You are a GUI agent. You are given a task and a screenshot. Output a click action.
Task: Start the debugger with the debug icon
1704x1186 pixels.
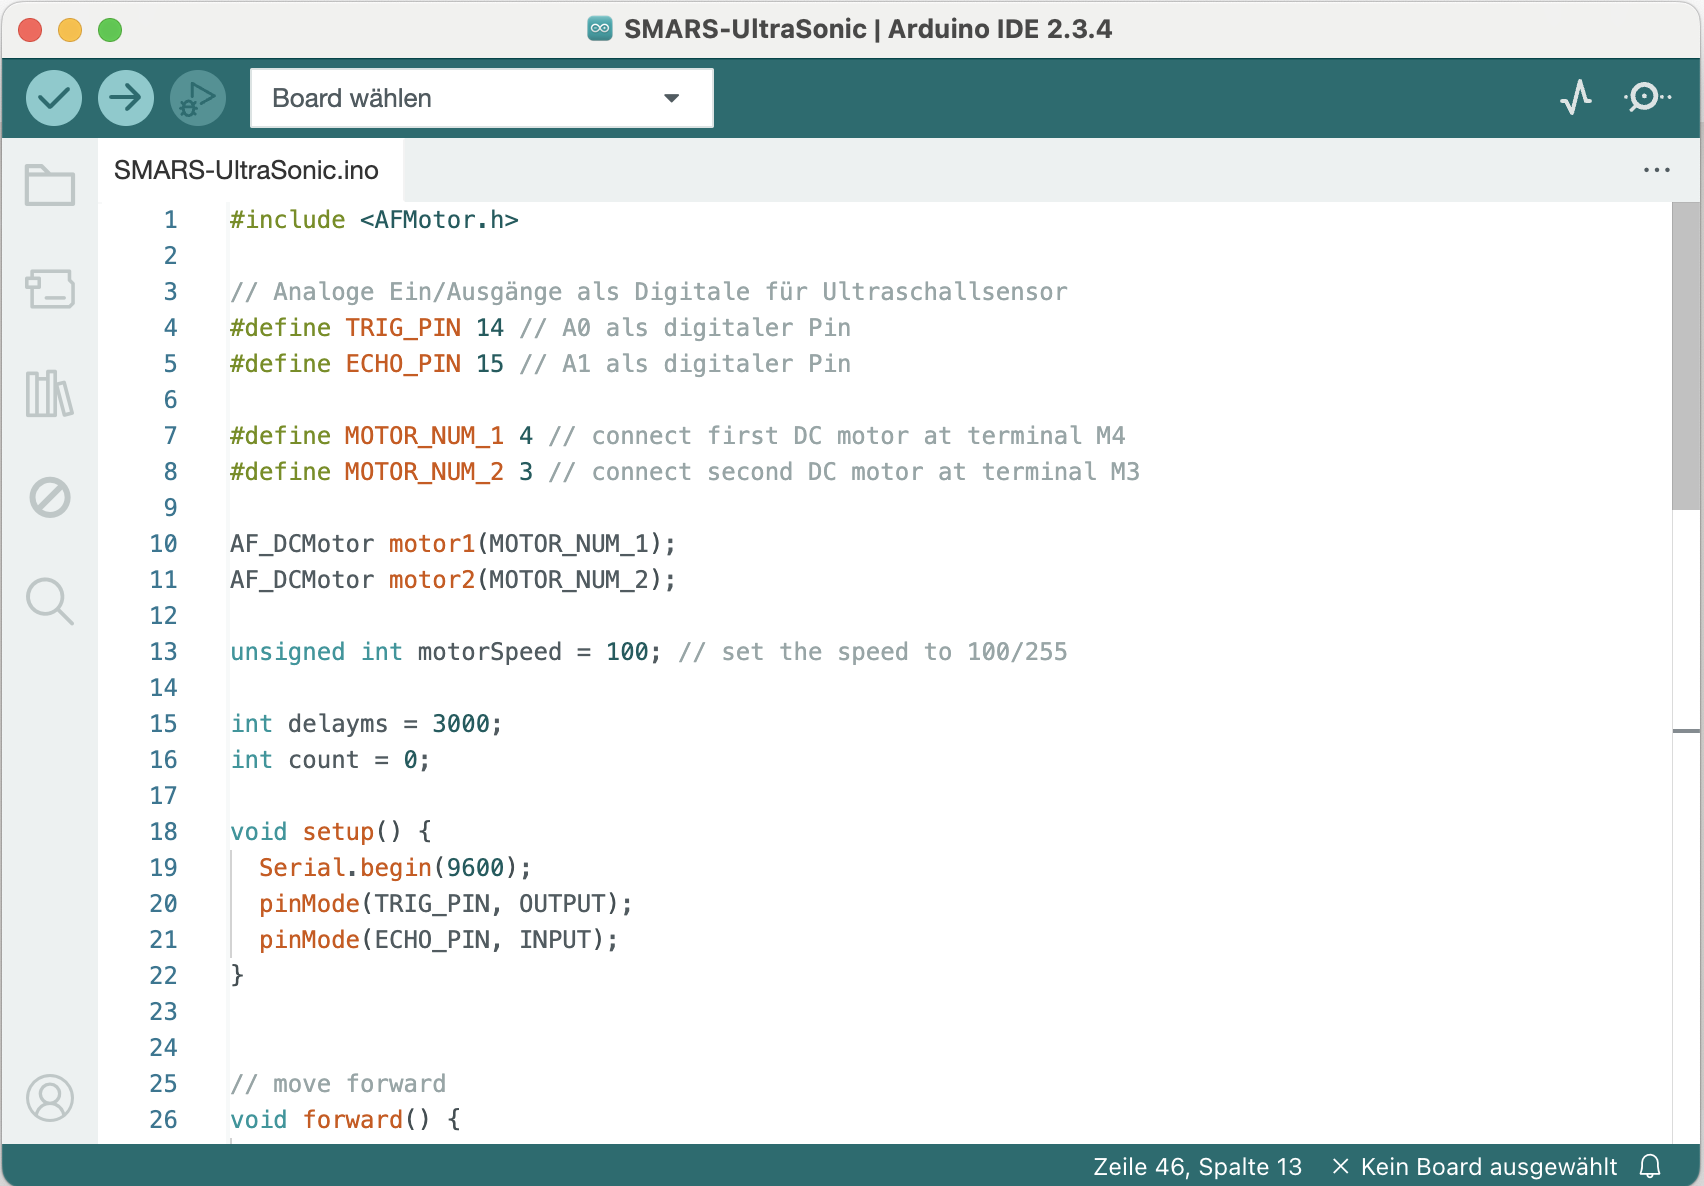pyautogui.click(x=198, y=98)
